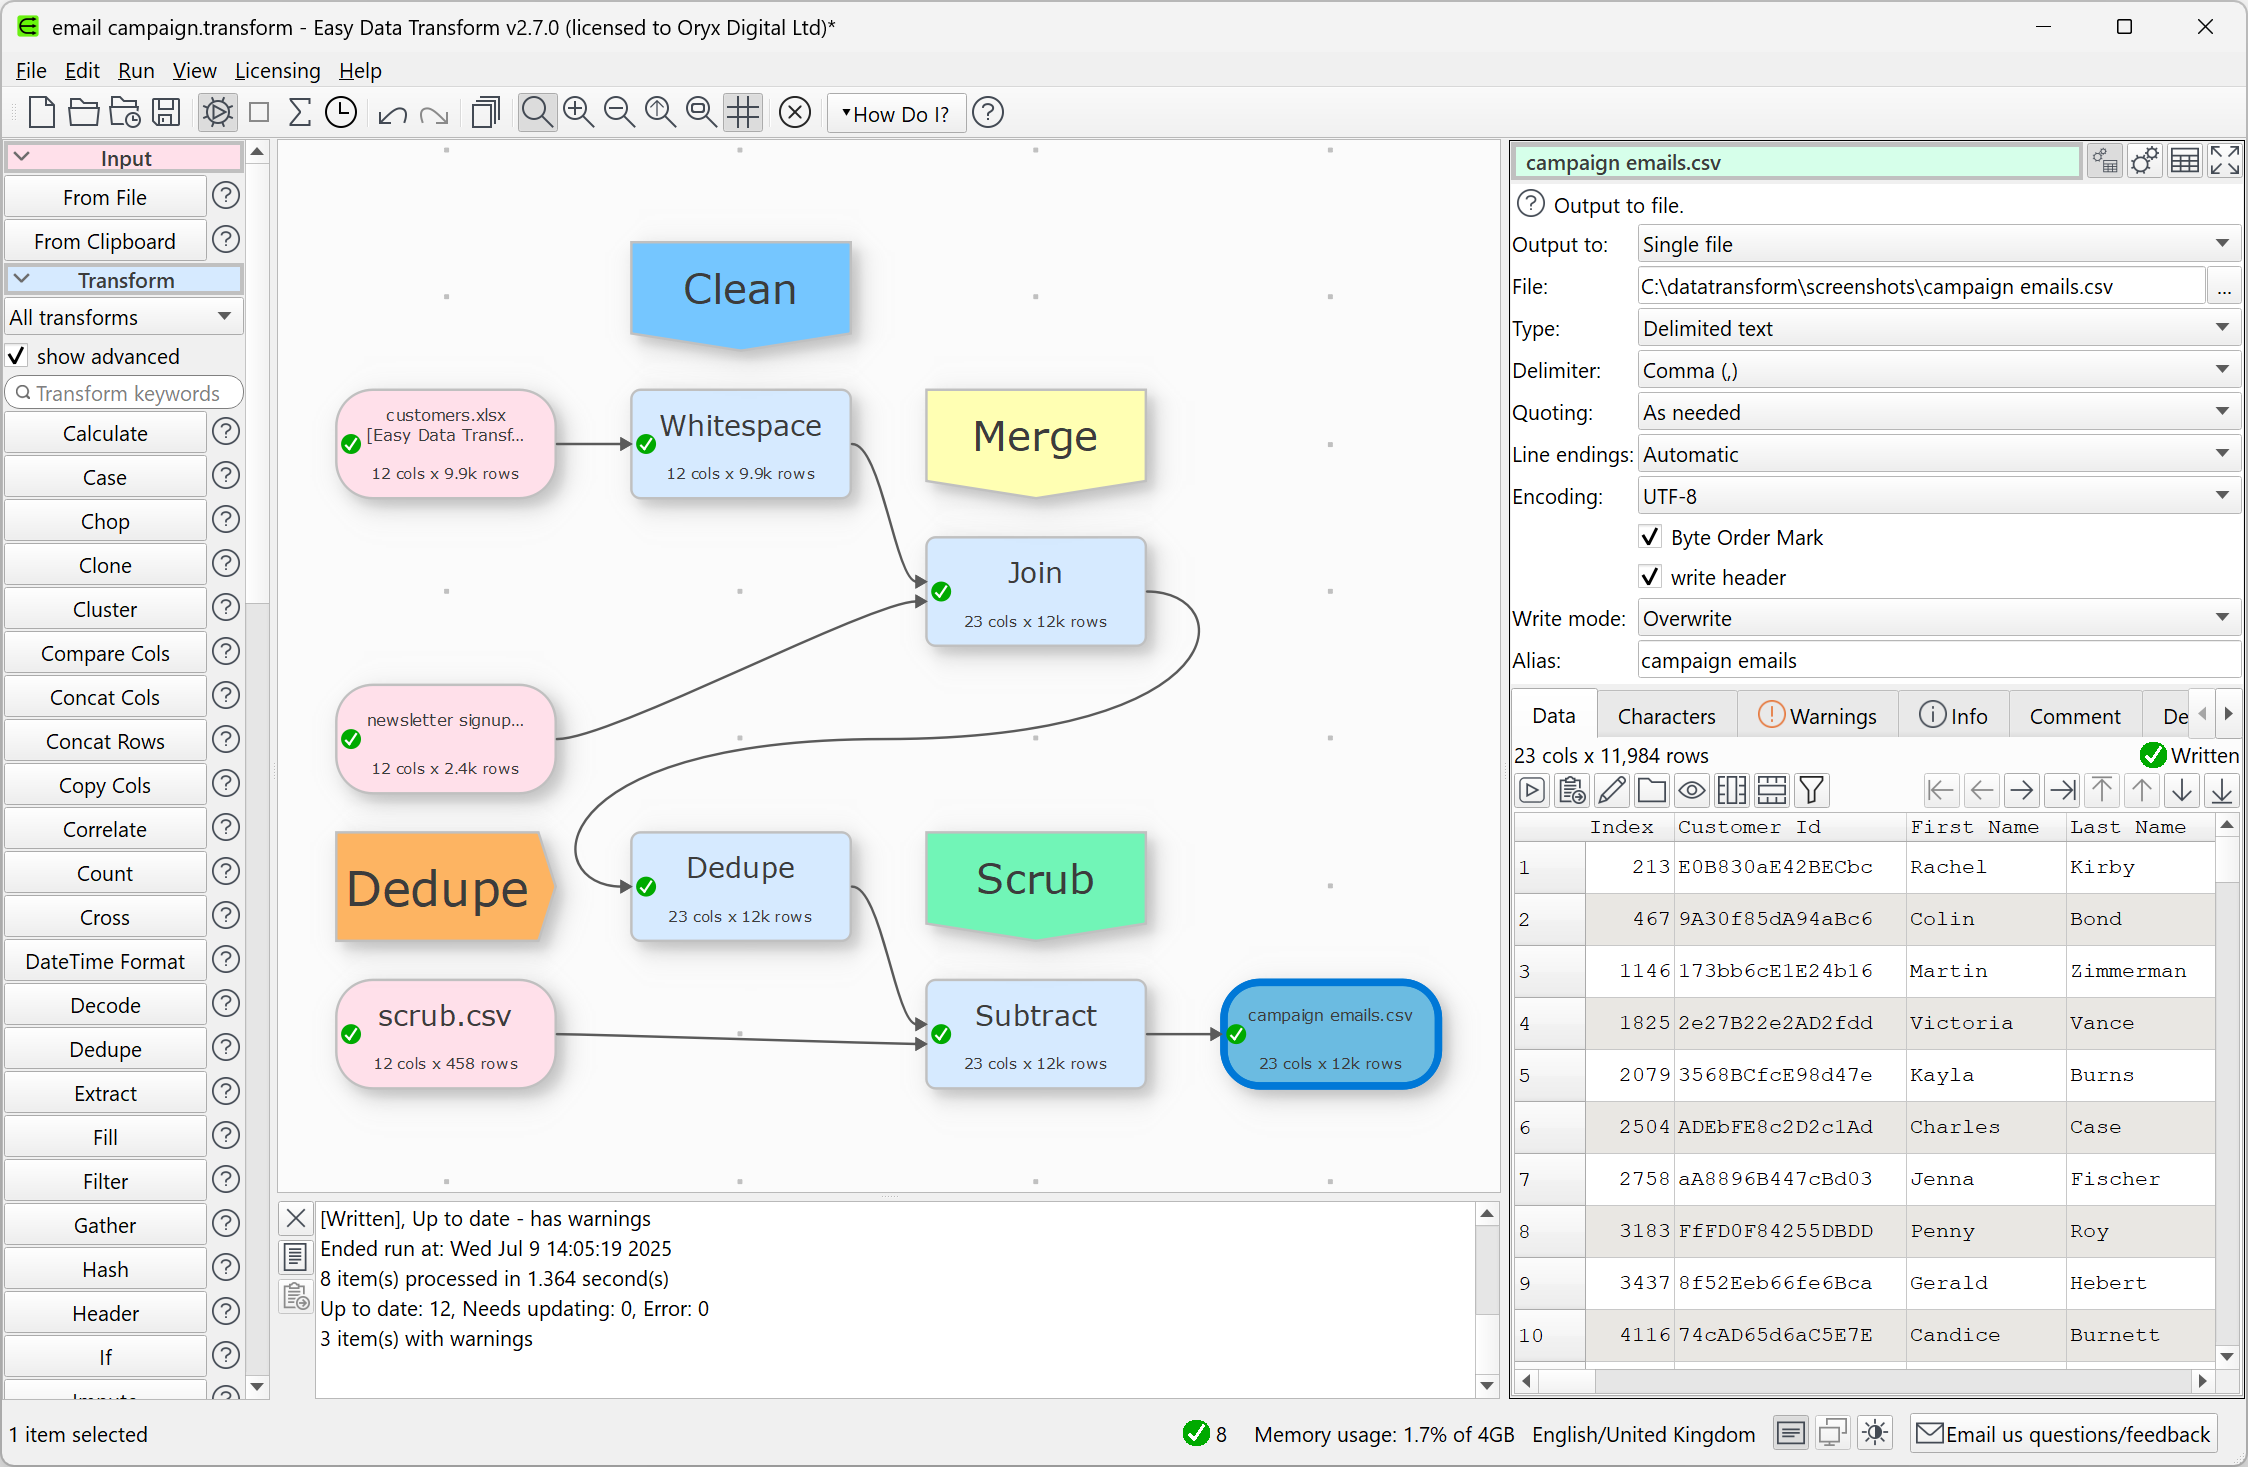Switch to the Info tab

pos(1953,716)
